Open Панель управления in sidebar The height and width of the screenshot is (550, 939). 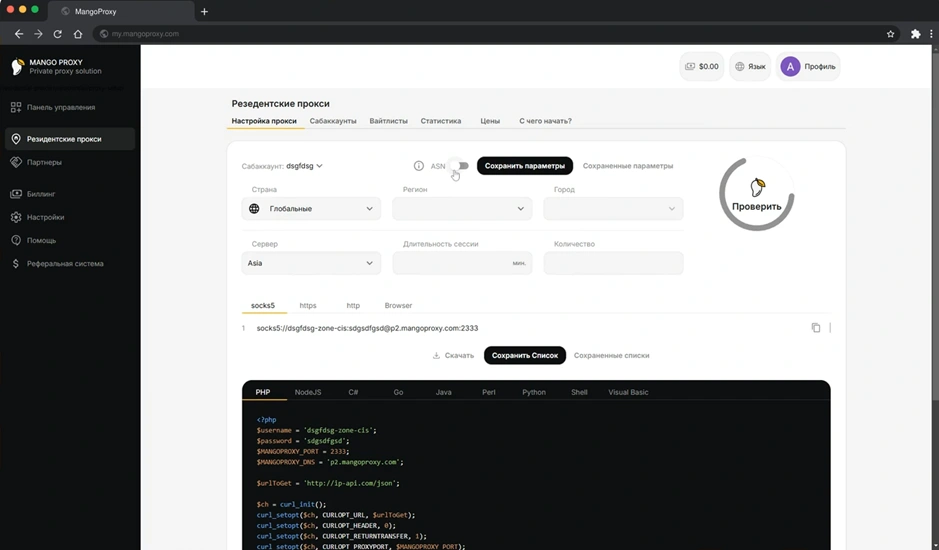click(x=61, y=107)
